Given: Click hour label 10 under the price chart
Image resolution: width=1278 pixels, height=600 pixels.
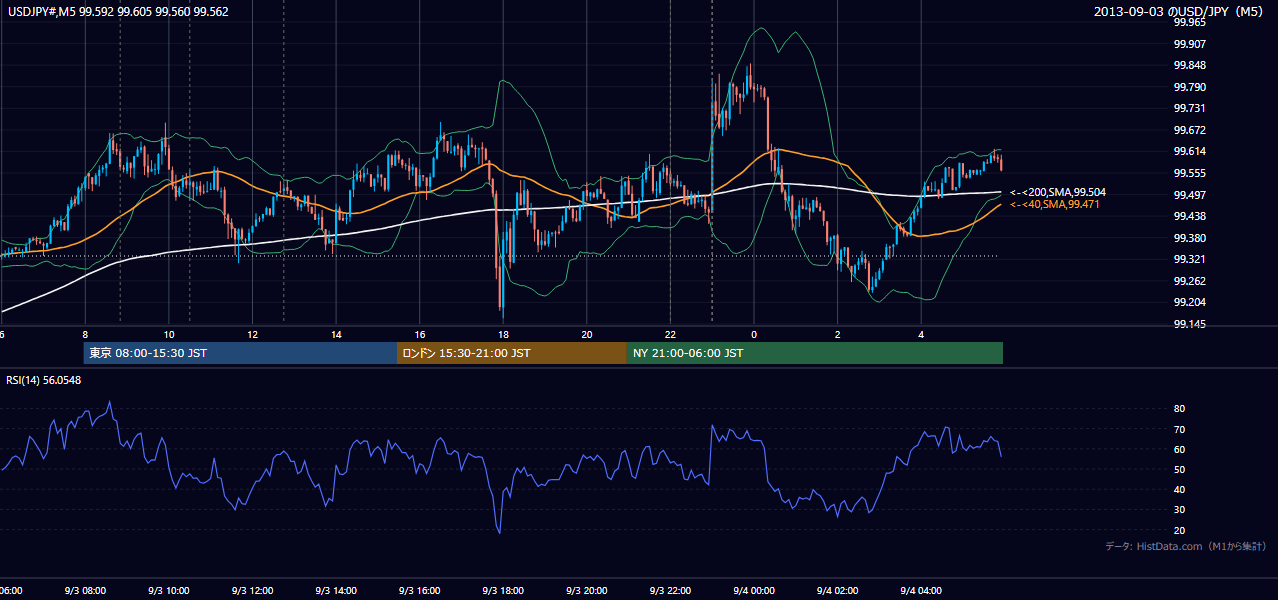Looking at the screenshot, I should click(x=169, y=335).
